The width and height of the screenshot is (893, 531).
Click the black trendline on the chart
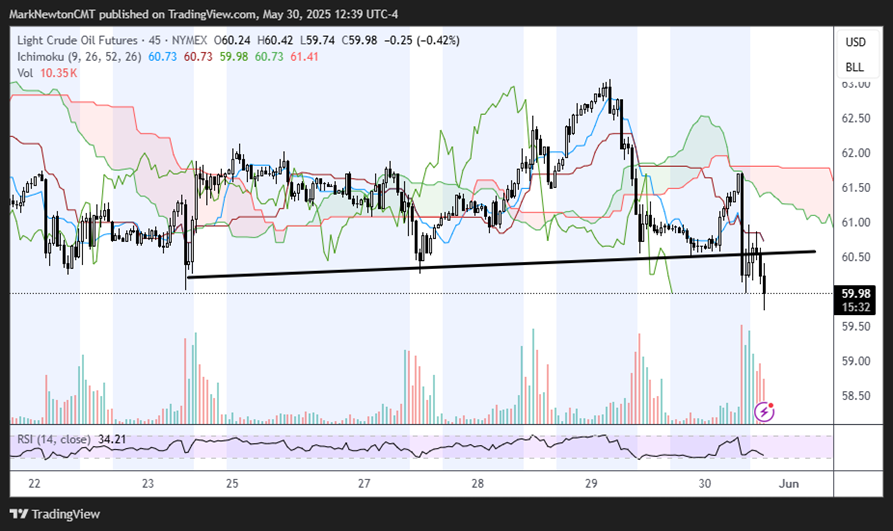(501, 264)
